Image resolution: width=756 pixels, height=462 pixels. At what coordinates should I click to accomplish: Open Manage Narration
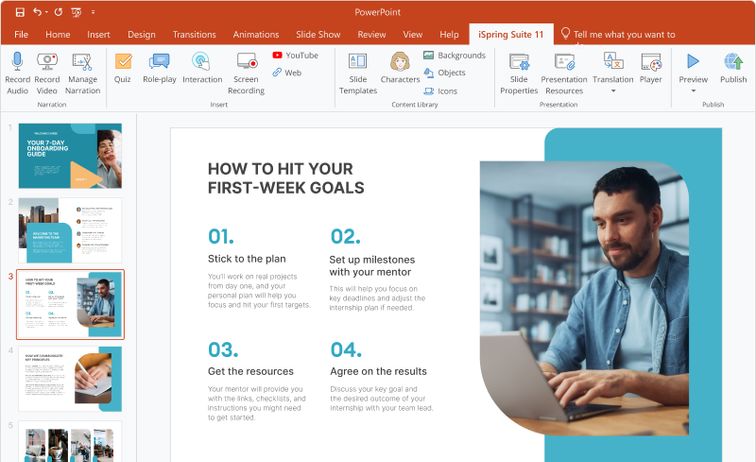[82, 73]
